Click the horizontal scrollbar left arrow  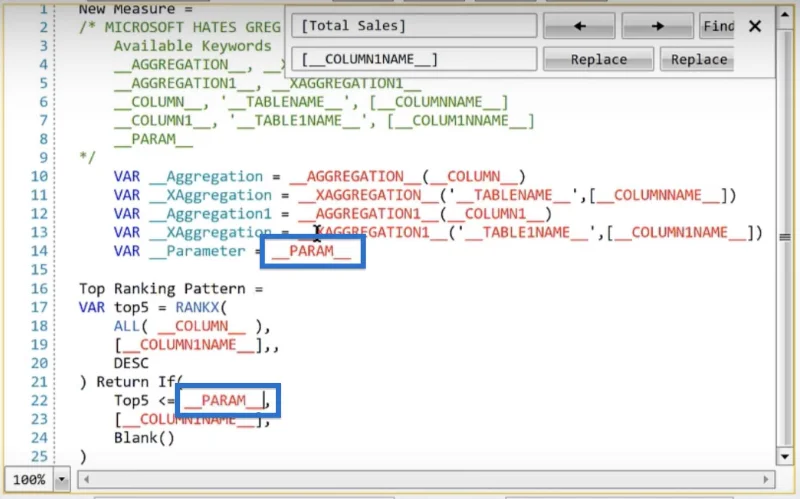tap(86, 479)
